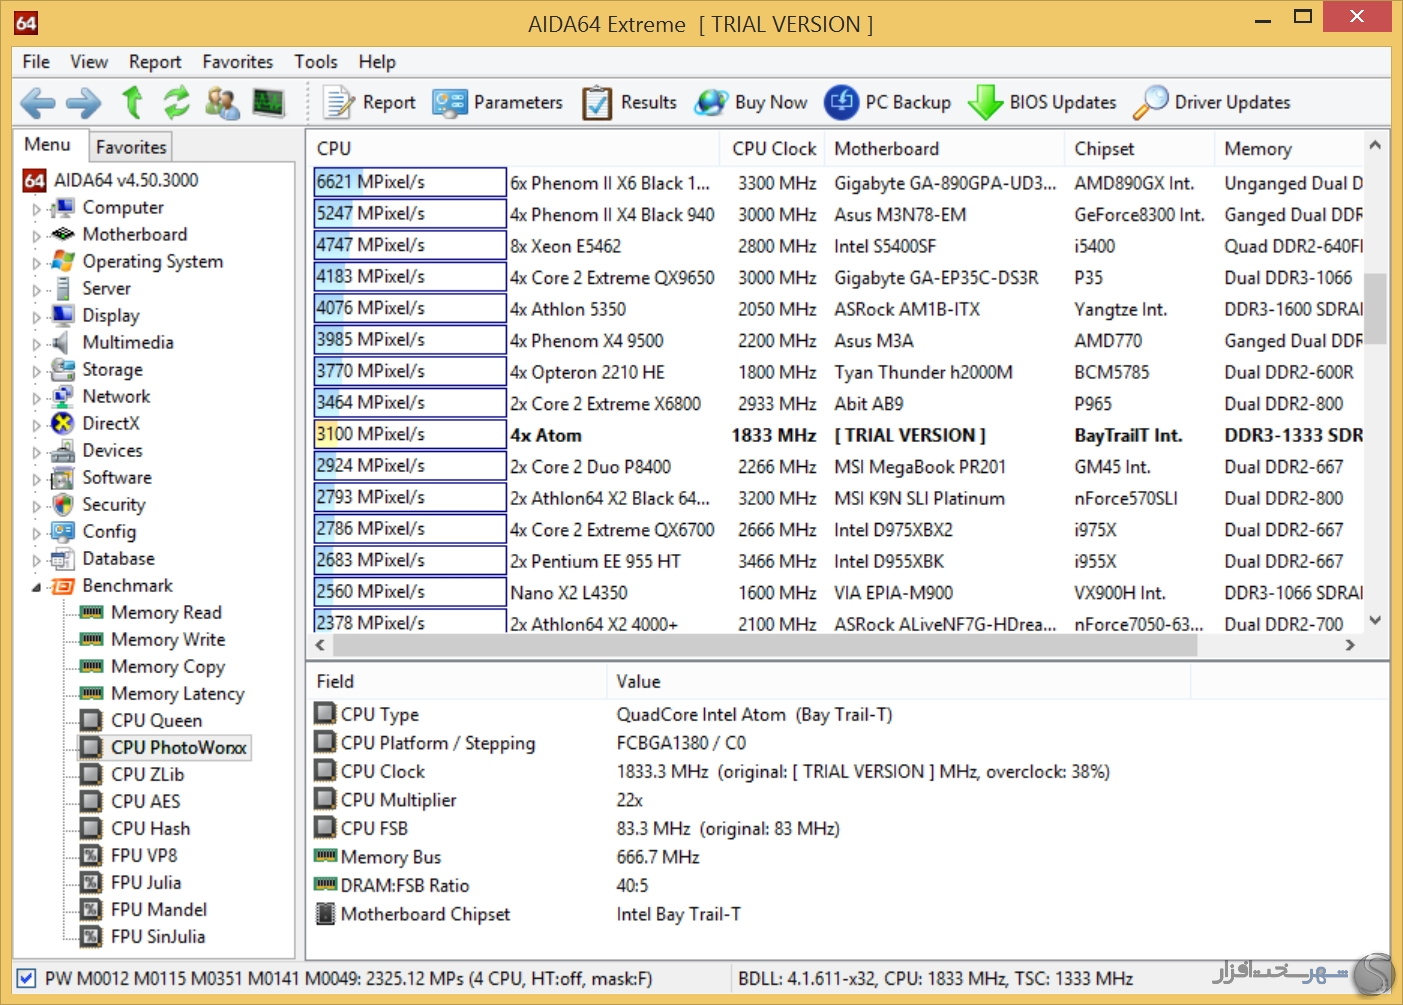Open the monitor graph icon in the toolbar
The height and width of the screenshot is (1005, 1403).
click(268, 102)
